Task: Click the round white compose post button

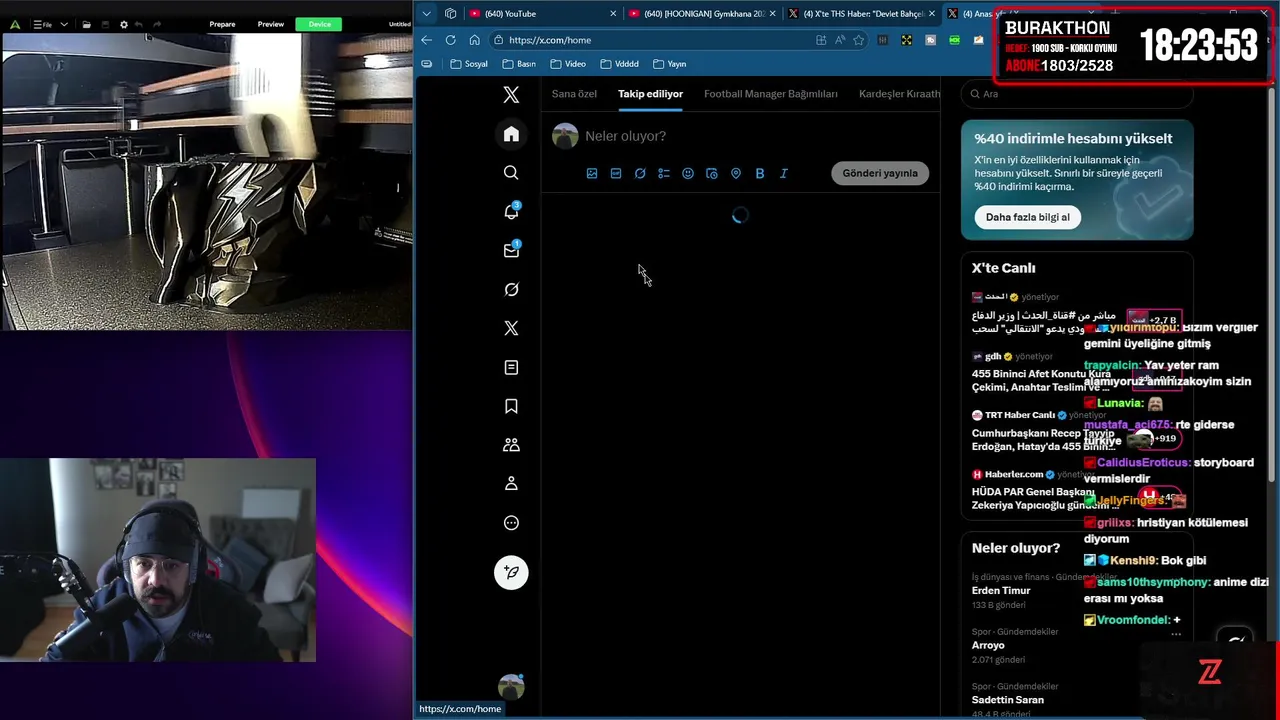Action: (x=511, y=572)
